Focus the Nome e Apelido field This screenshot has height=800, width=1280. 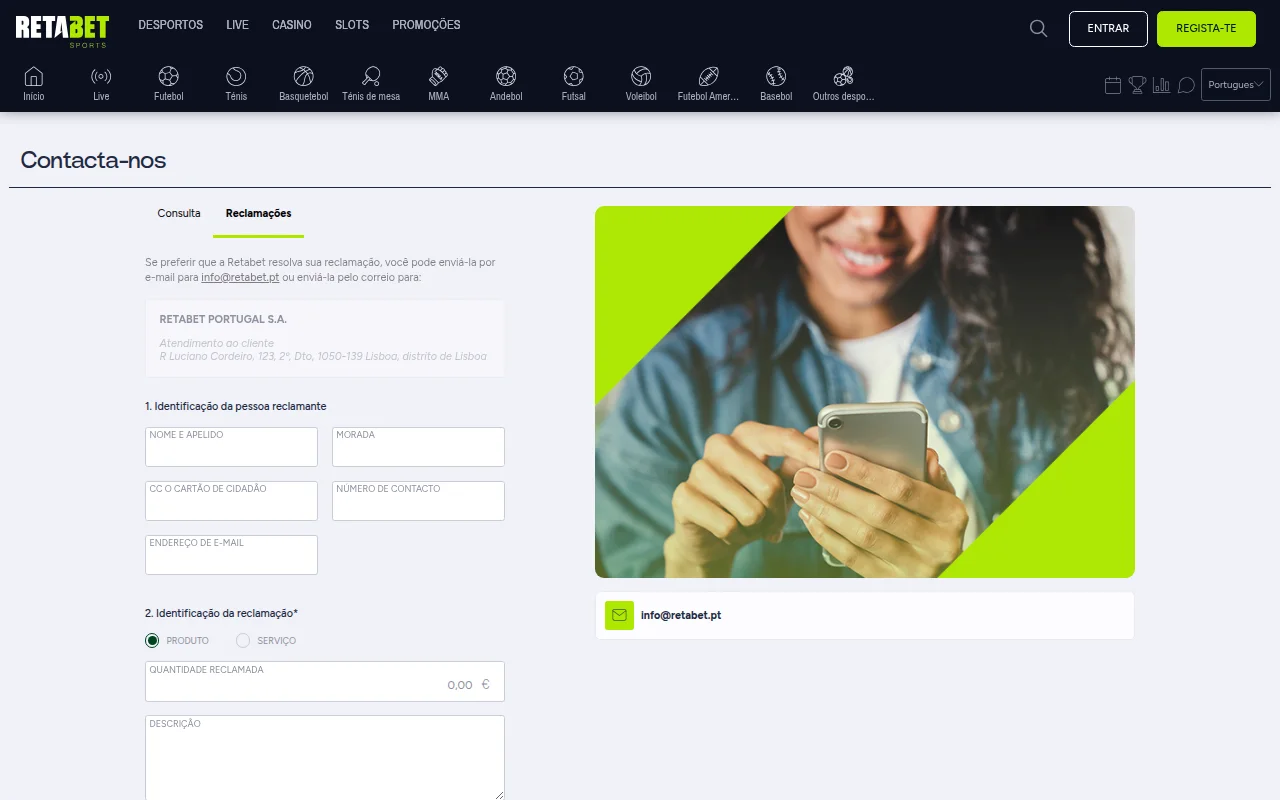pos(231,447)
